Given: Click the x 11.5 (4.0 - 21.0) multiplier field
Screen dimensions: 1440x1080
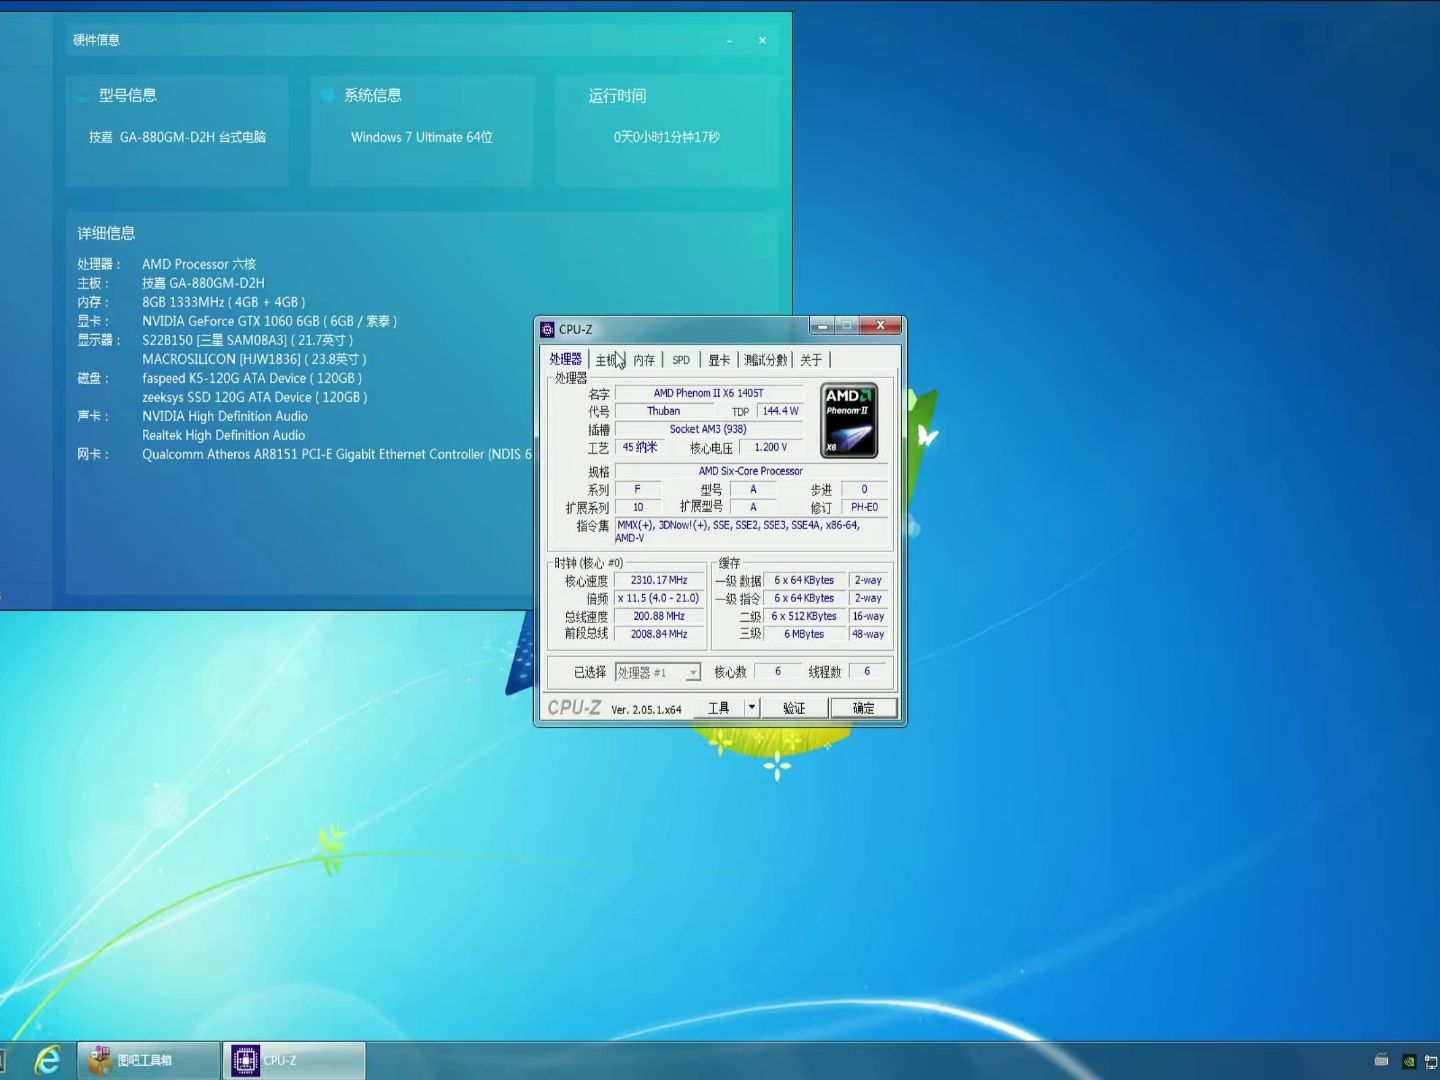Looking at the screenshot, I should point(659,598).
